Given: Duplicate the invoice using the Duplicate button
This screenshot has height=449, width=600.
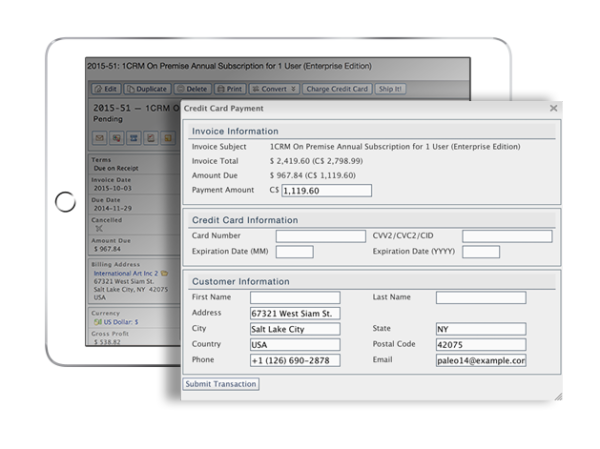Looking at the screenshot, I should coord(147,89).
